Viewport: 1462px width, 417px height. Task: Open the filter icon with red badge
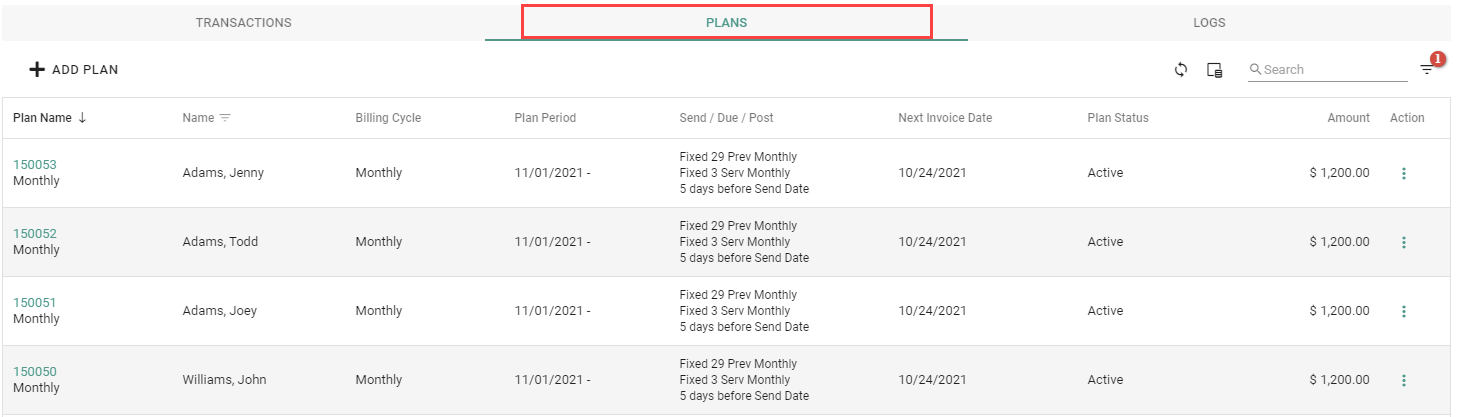click(1427, 69)
